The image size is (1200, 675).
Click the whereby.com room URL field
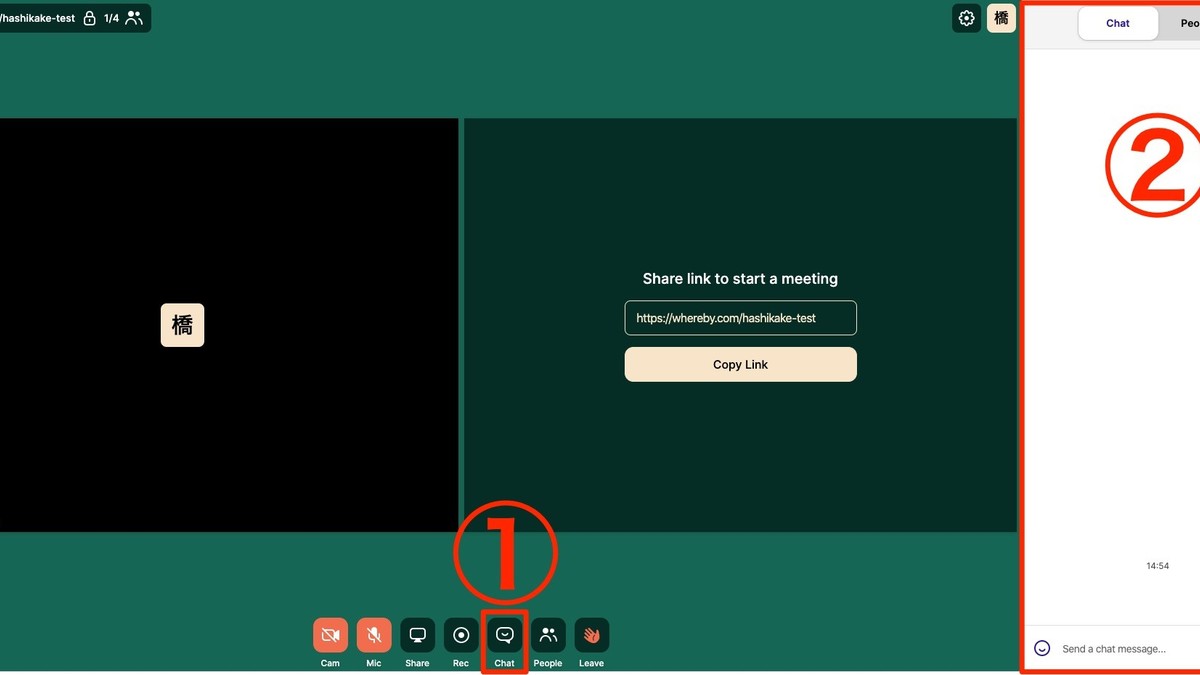pos(740,318)
